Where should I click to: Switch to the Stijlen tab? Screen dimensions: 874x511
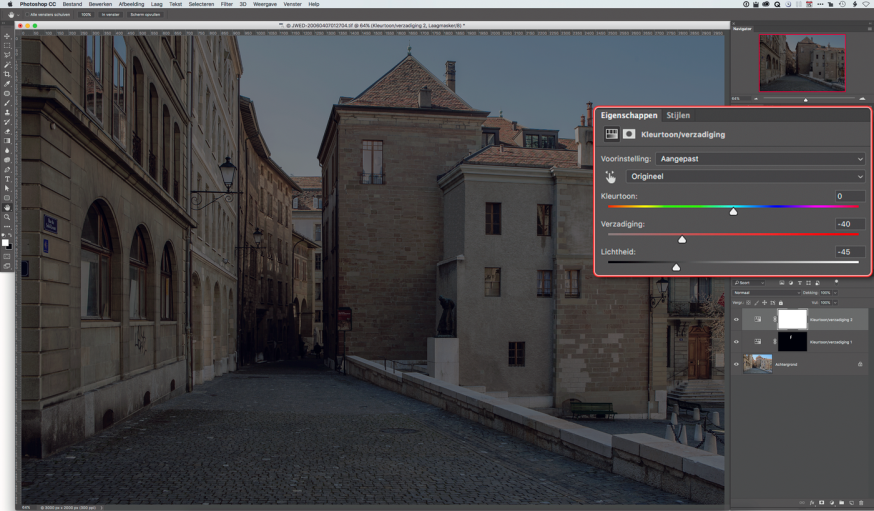678,115
